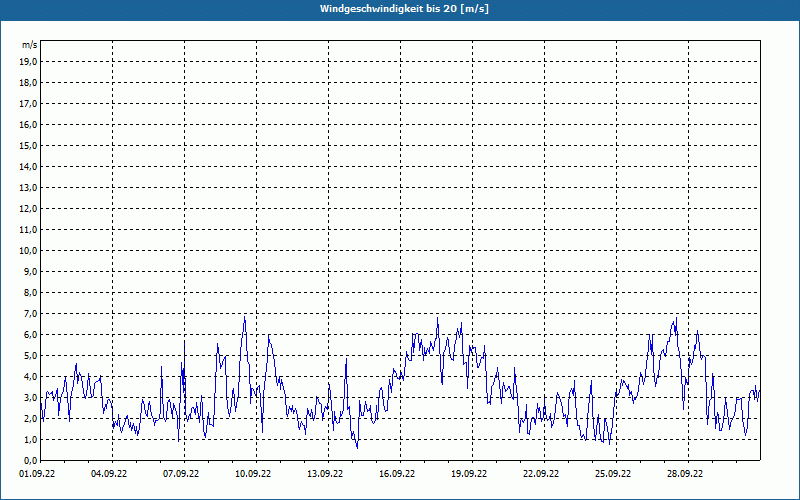Select the 22.09.22 date label
Viewport: 800px width, 500px height.
point(541,474)
